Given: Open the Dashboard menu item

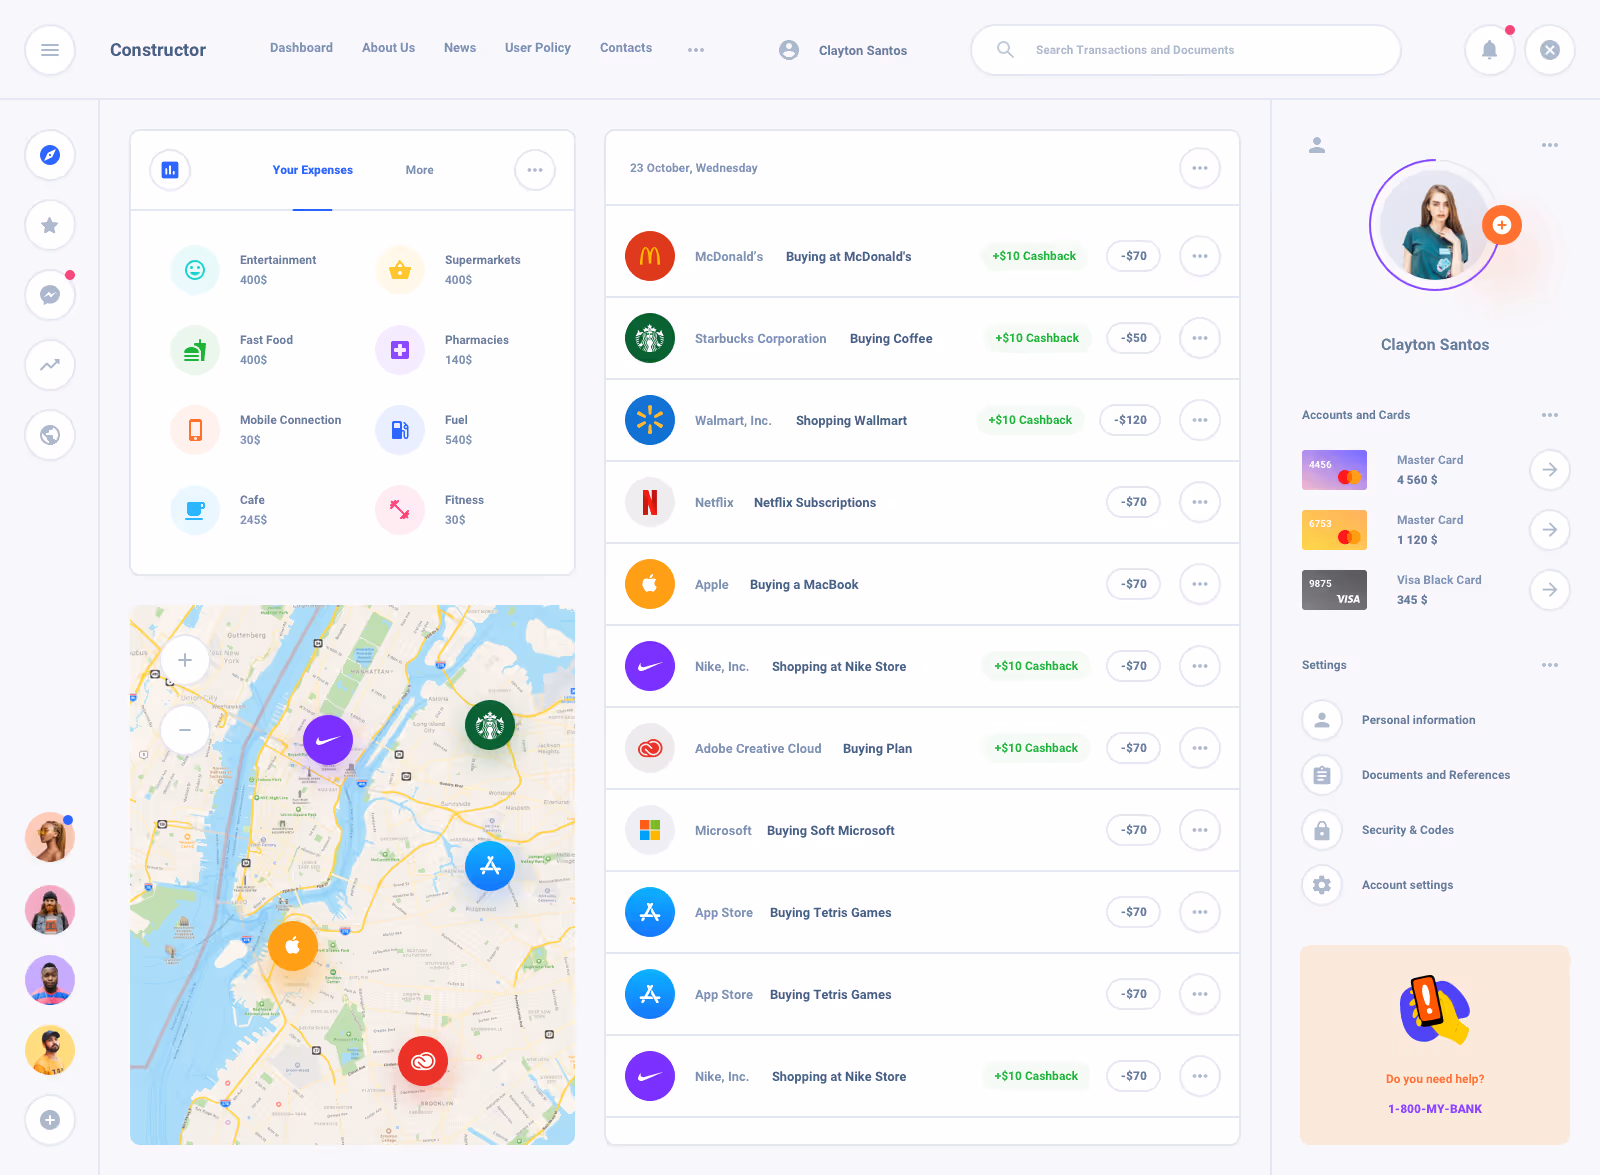Looking at the screenshot, I should coord(301,48).
